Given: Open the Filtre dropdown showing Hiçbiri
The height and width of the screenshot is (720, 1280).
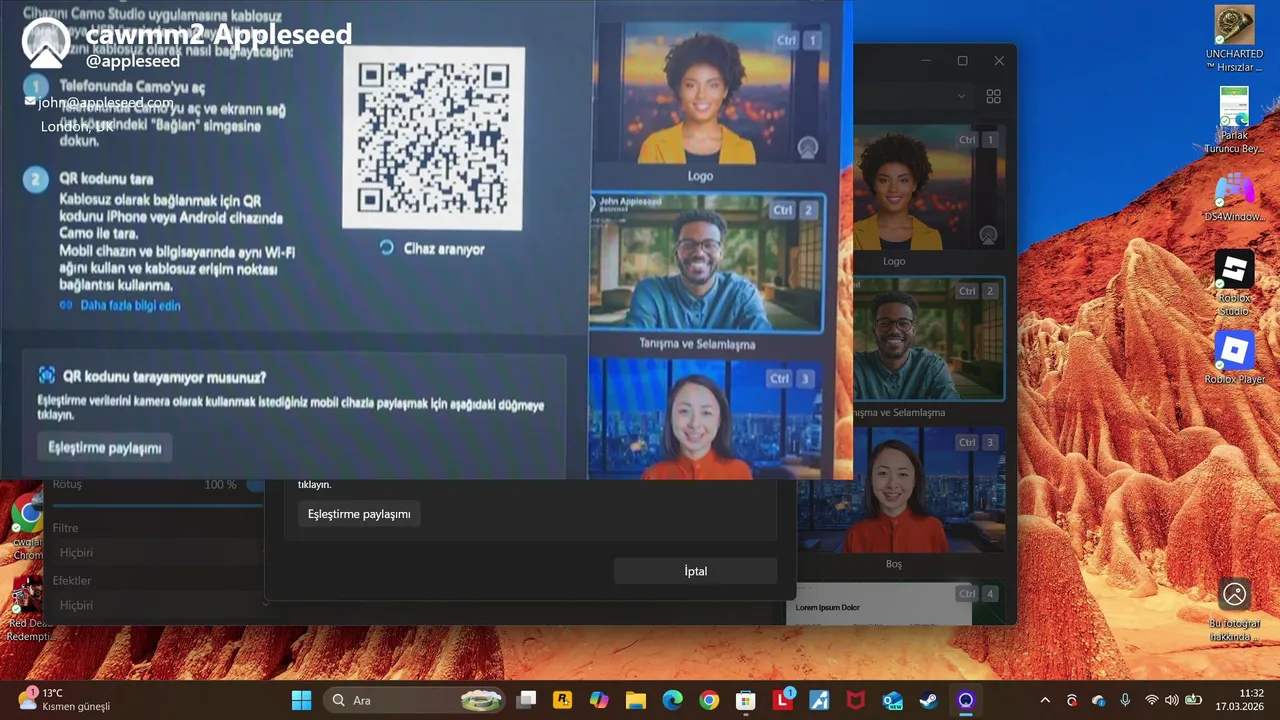Looking at the screenshot, I should point(160,552).
